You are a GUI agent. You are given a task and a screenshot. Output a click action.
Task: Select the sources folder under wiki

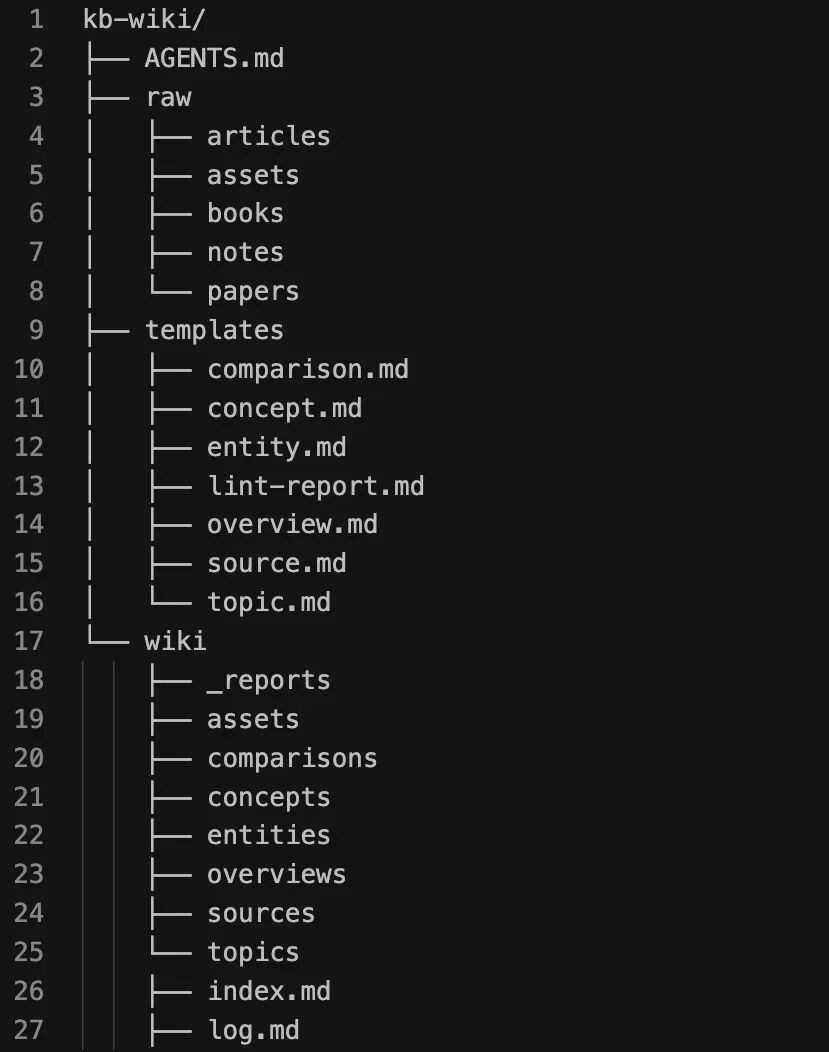[x=261, y=914]
